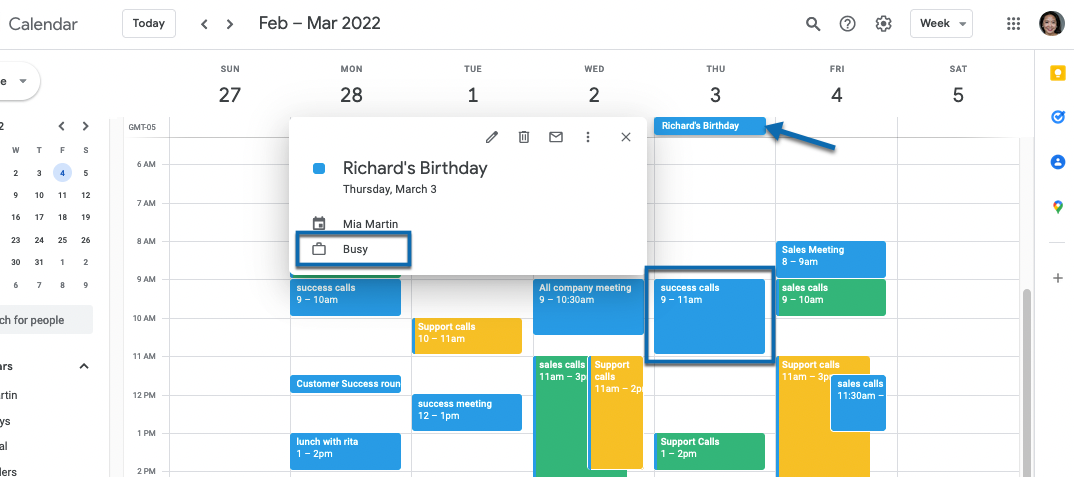
Task: Click the blue event color square
Action: (319, 169)
